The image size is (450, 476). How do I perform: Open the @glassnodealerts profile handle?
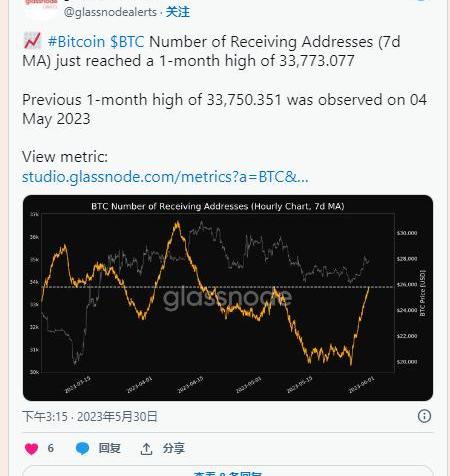coord(110,12)
